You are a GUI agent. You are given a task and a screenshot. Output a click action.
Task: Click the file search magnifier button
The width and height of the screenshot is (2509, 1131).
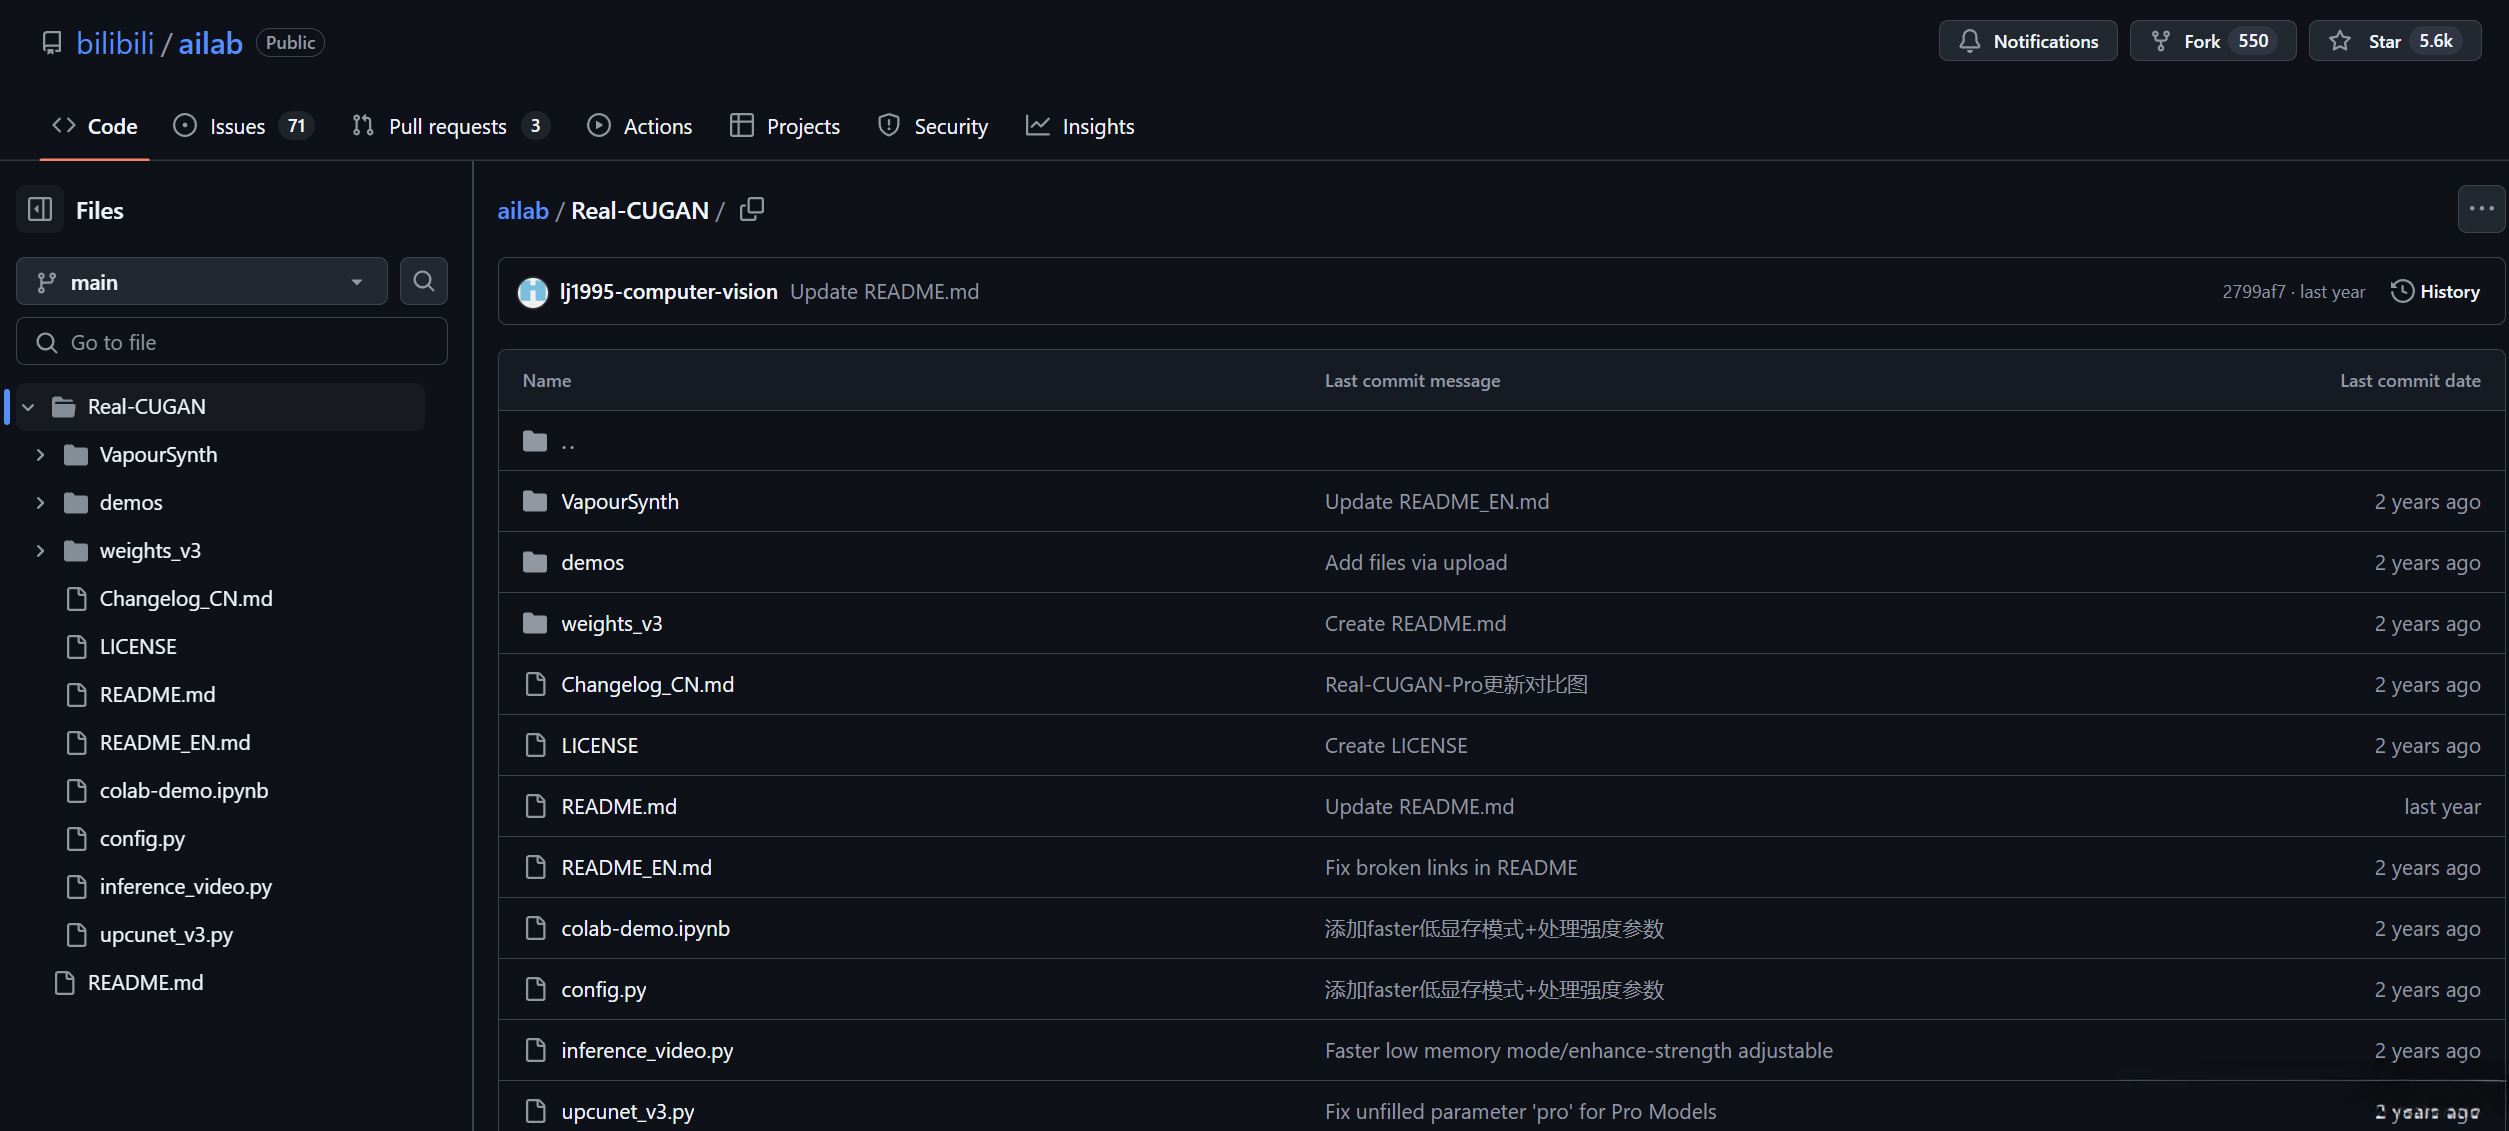[423, 281]
